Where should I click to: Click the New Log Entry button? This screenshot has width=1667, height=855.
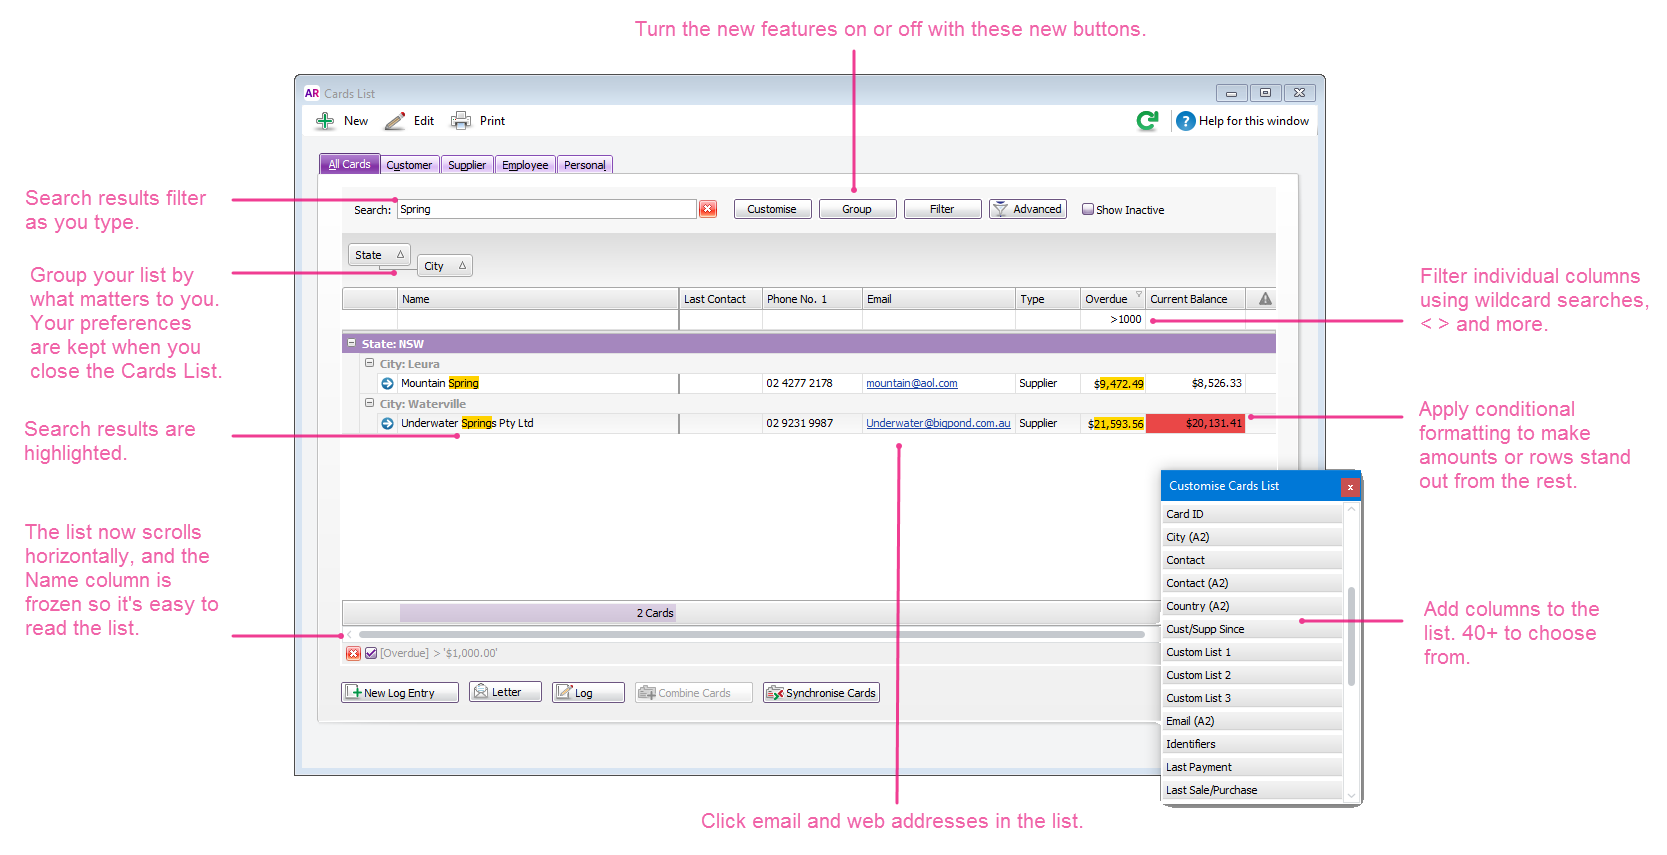click(400, 692)
